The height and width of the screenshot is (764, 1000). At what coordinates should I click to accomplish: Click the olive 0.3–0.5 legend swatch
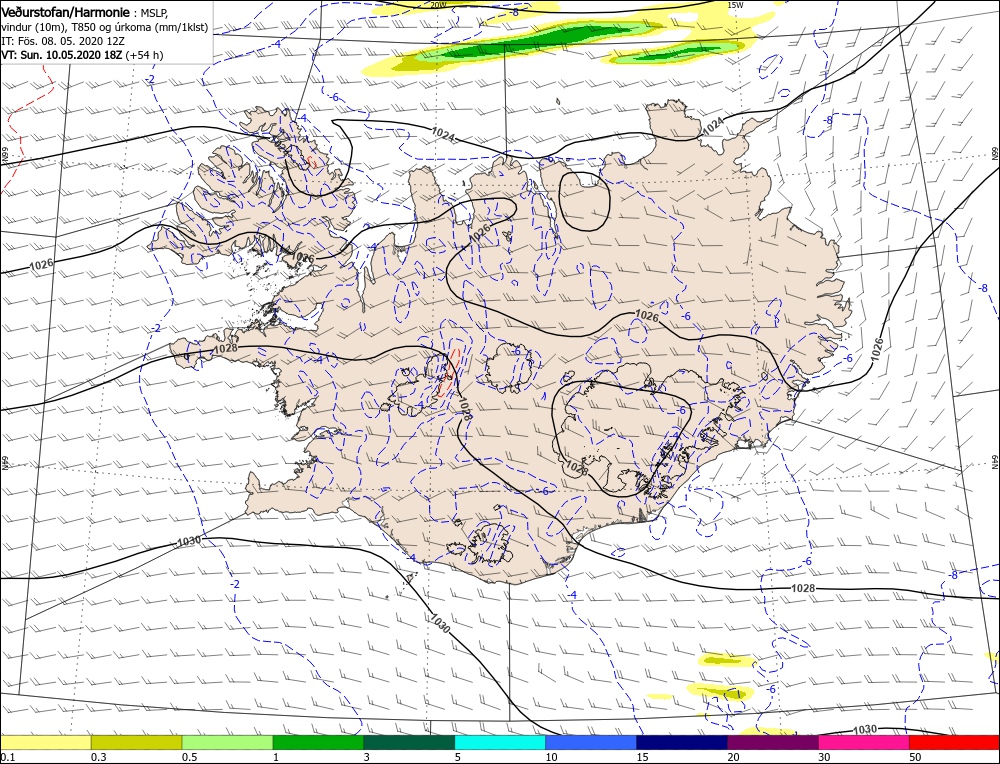[x=136, y=742]
